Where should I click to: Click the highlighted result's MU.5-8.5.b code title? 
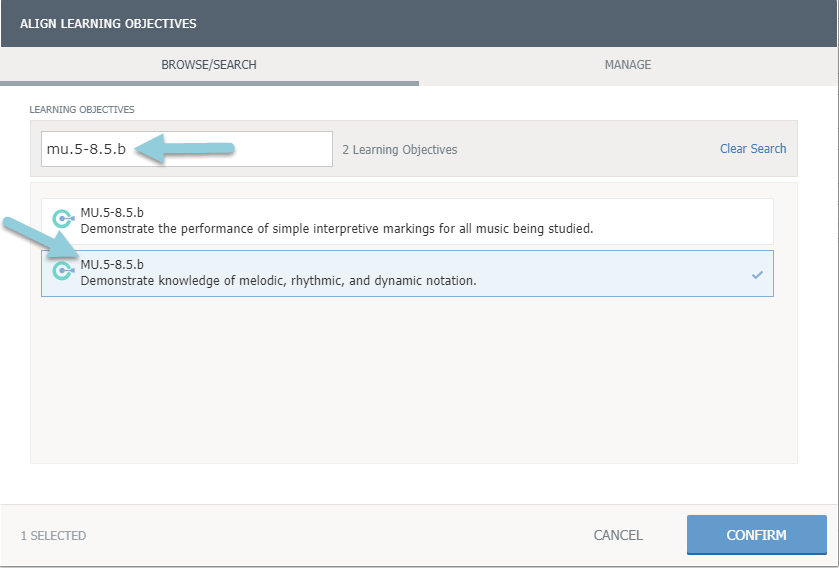(x=112, y=265)
